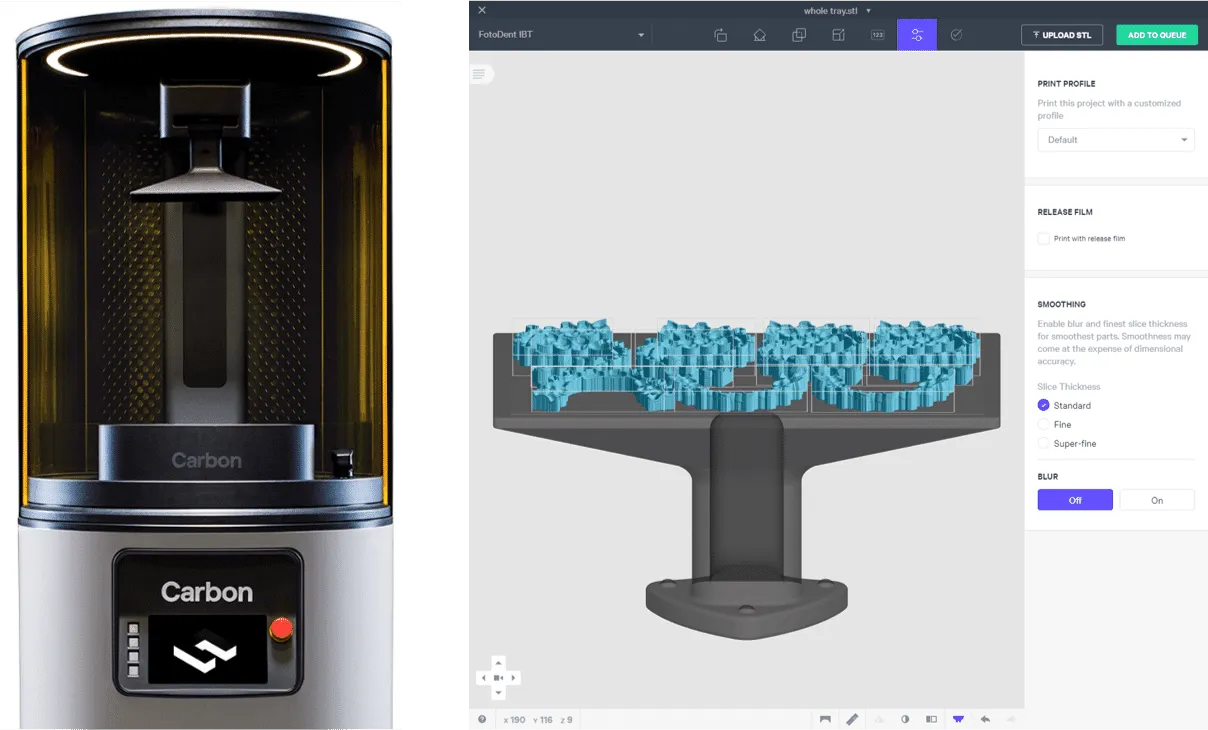Click the split panel view icon

click(x=931, y=719)
